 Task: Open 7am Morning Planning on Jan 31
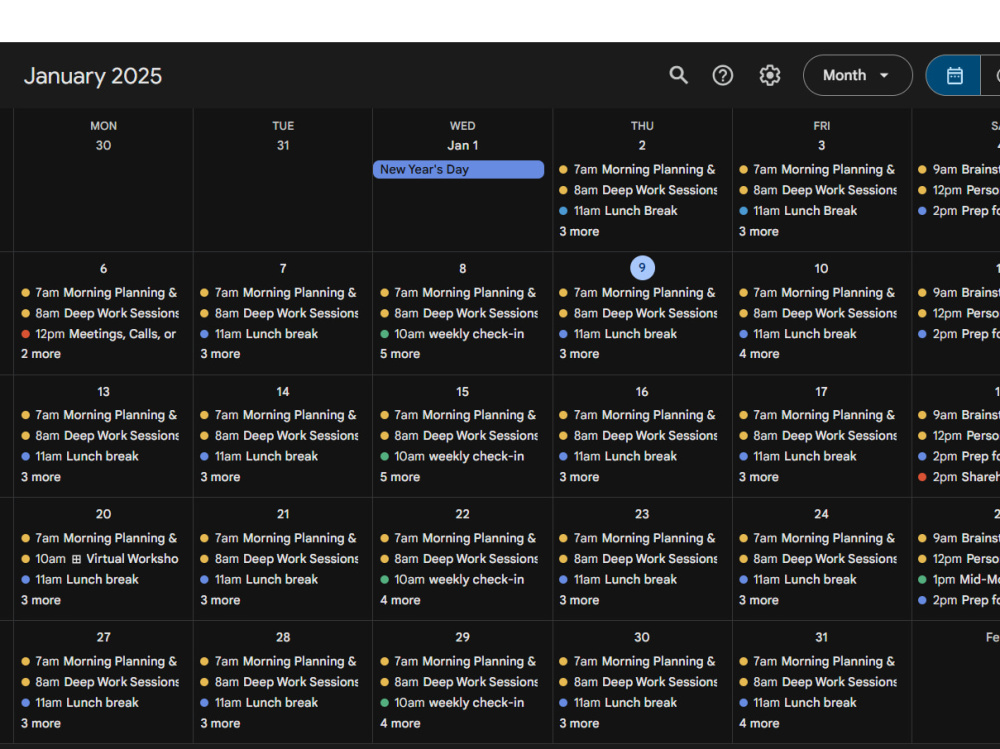[817, 662]
